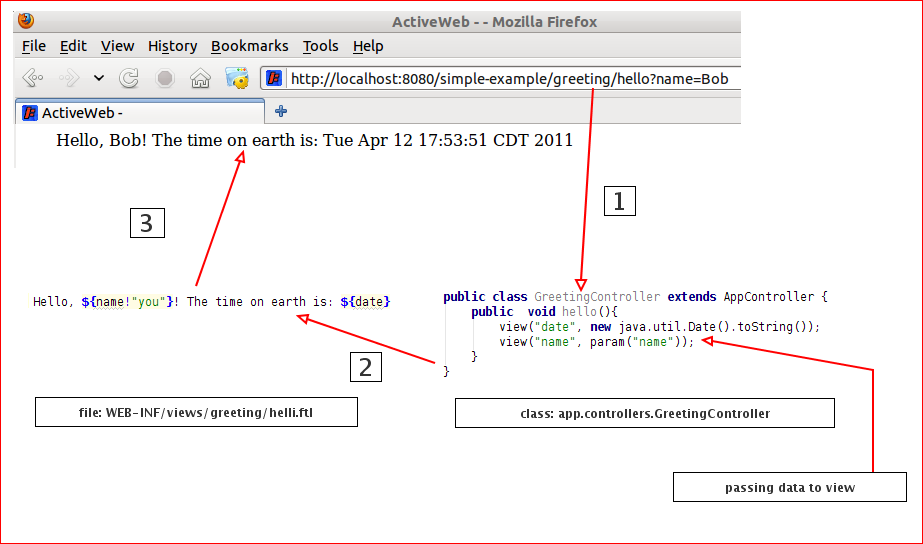Click the Firefox logo in title bar
The height and width of the screenshot is (544, 923).
coord(26,21)
